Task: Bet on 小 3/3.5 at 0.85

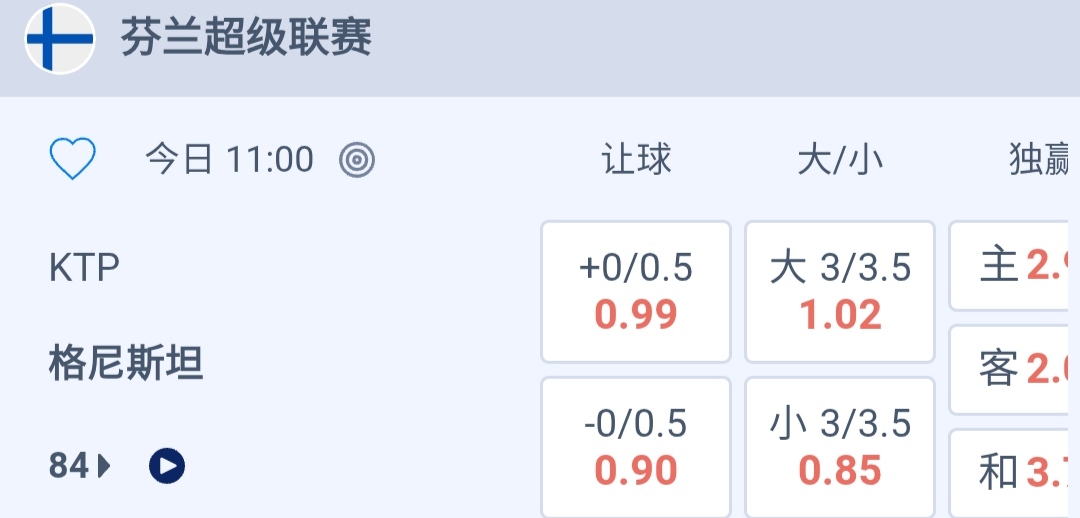Action: pyautogui.click(x=840, y=447)
